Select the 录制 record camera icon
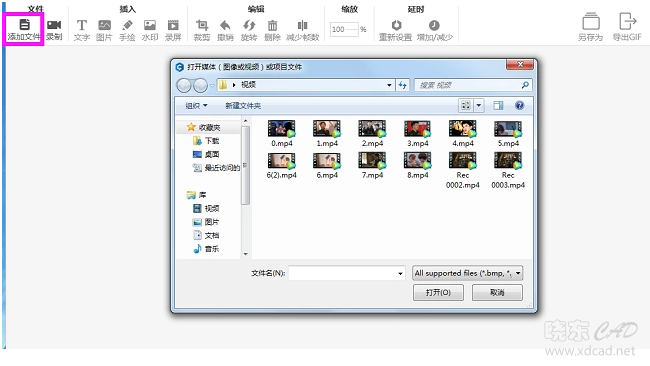The height and width of the screenshot is (366, 650). tap(54, 25)
